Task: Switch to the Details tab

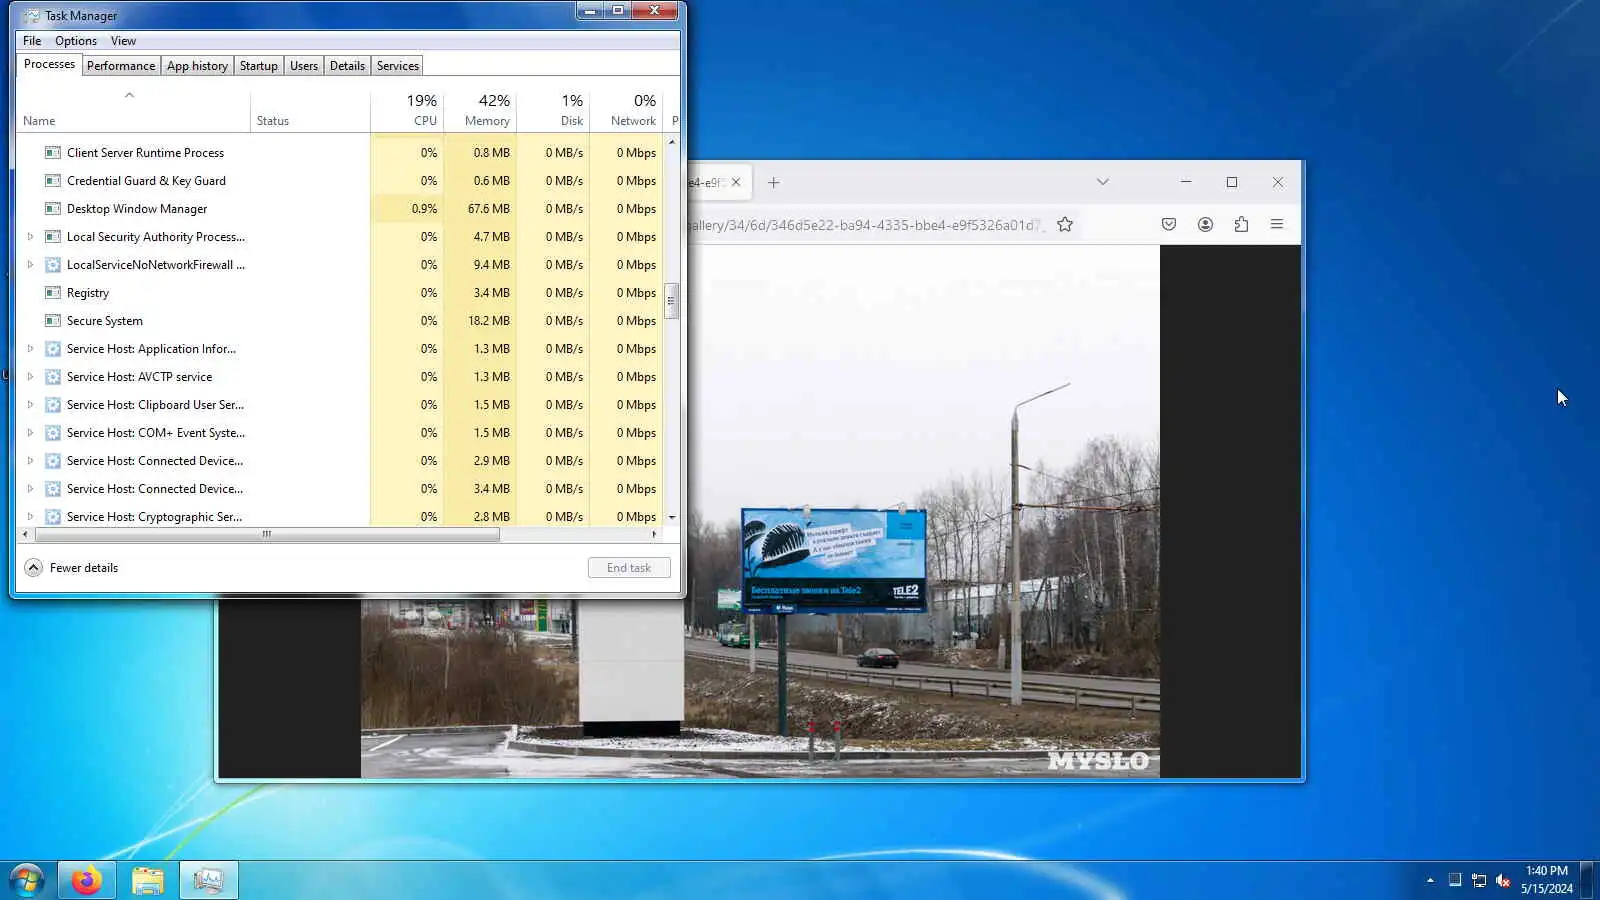Action: pyautogui.click(x=347, y=66)
